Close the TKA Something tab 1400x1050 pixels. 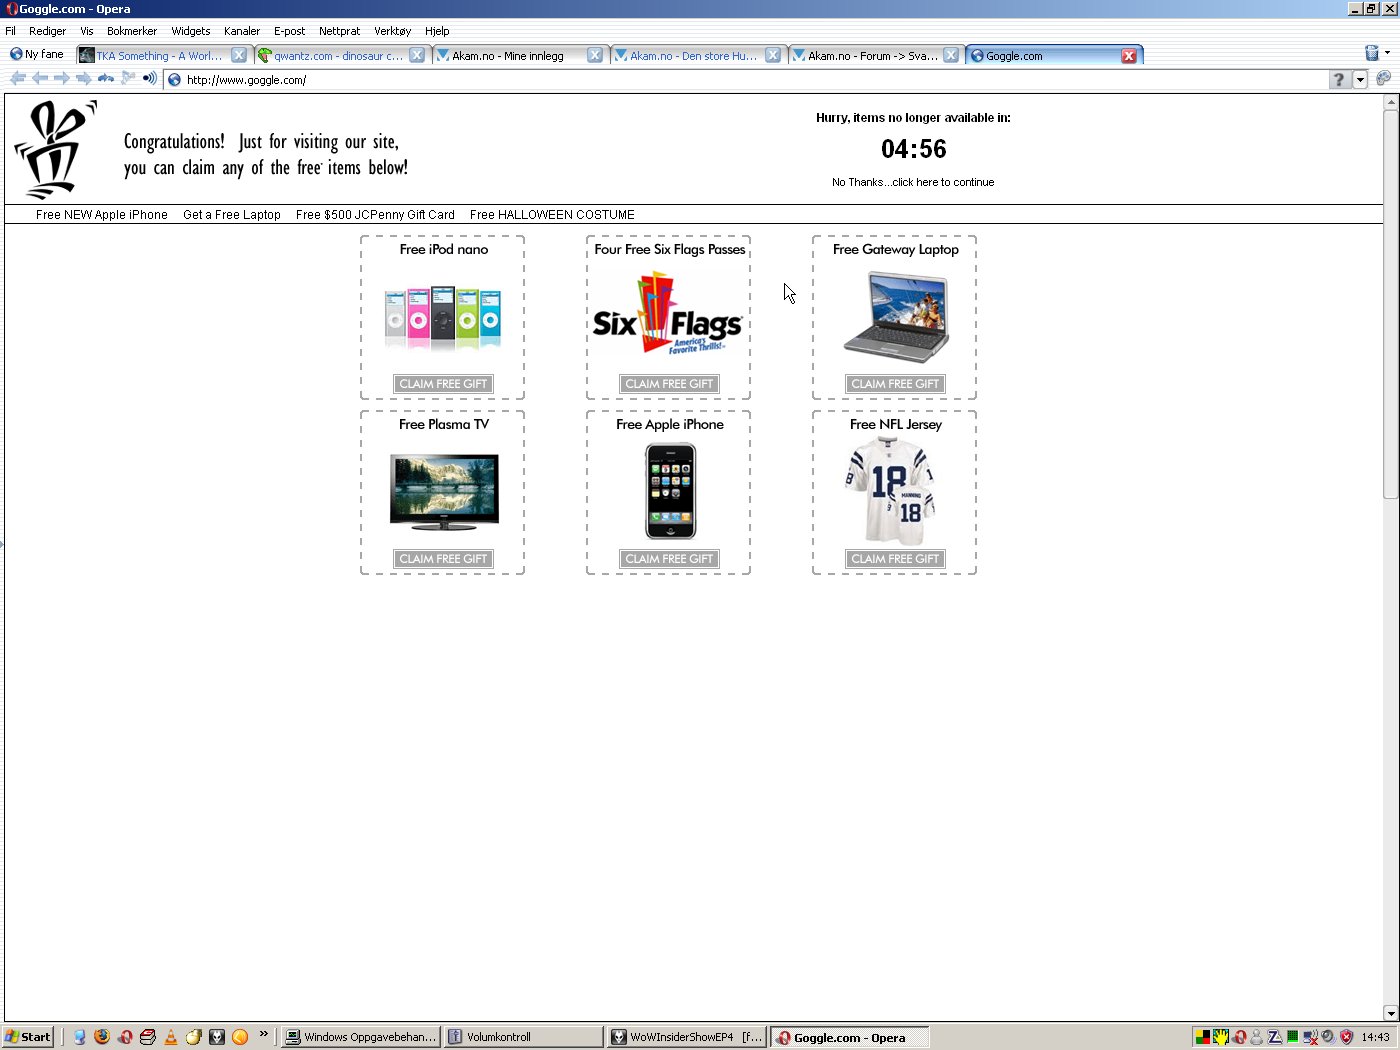(x=239, y=55)
